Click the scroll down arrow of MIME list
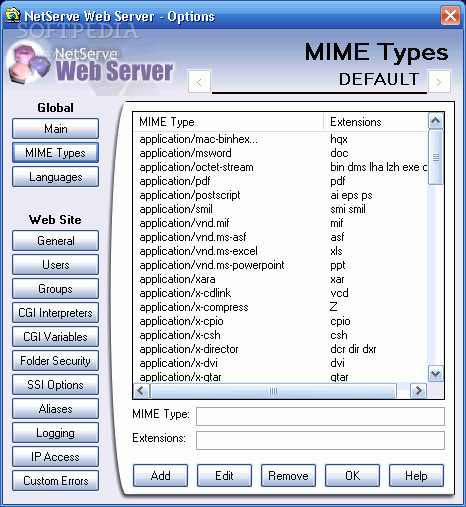This screenshot has height=507, width=466. (436, 374)
